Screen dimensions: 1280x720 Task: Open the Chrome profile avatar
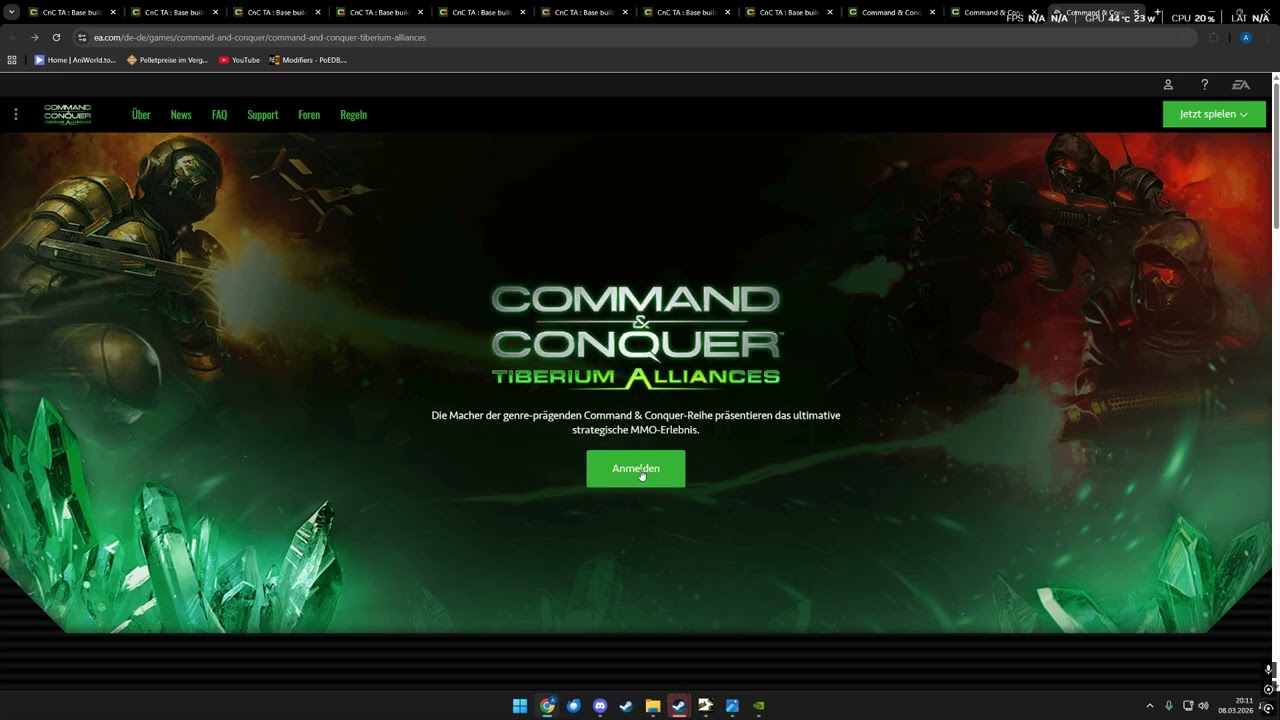click(x=1245, y=37)
